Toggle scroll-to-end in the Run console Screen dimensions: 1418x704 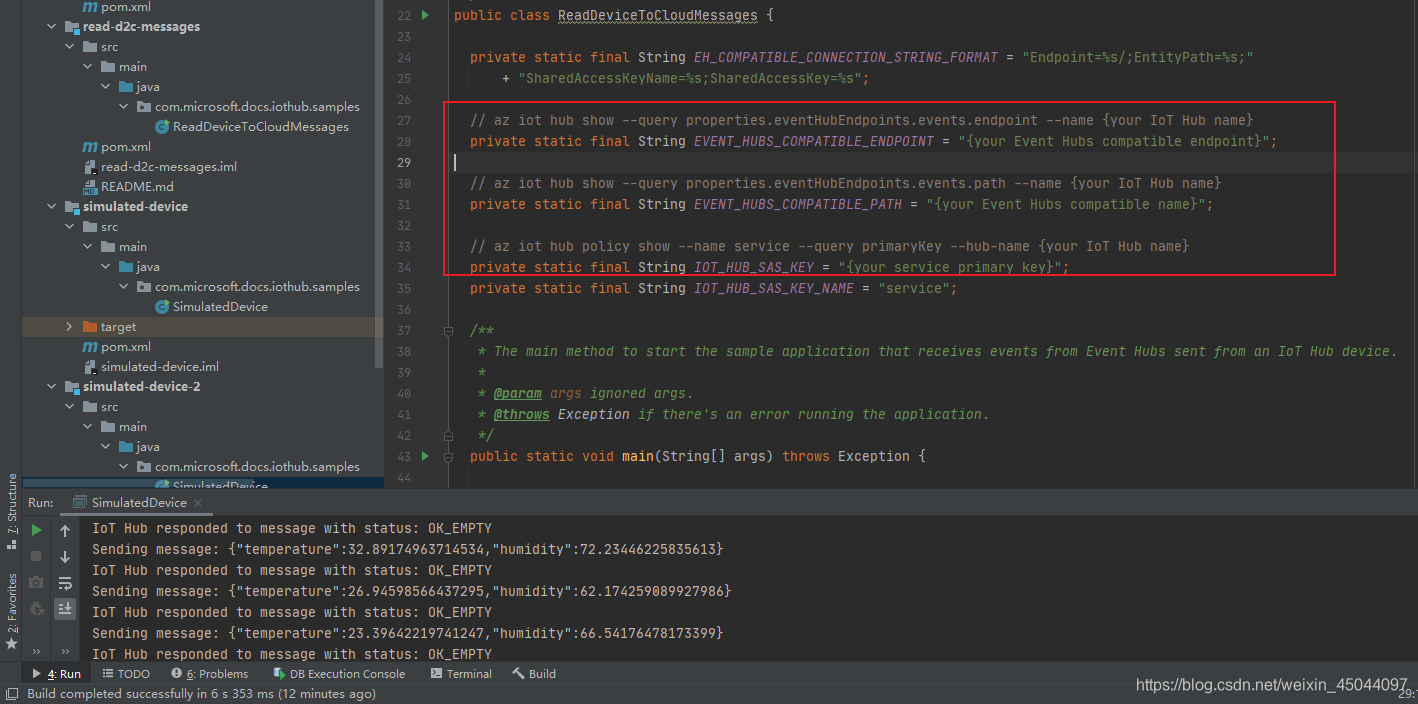[65, 608]
